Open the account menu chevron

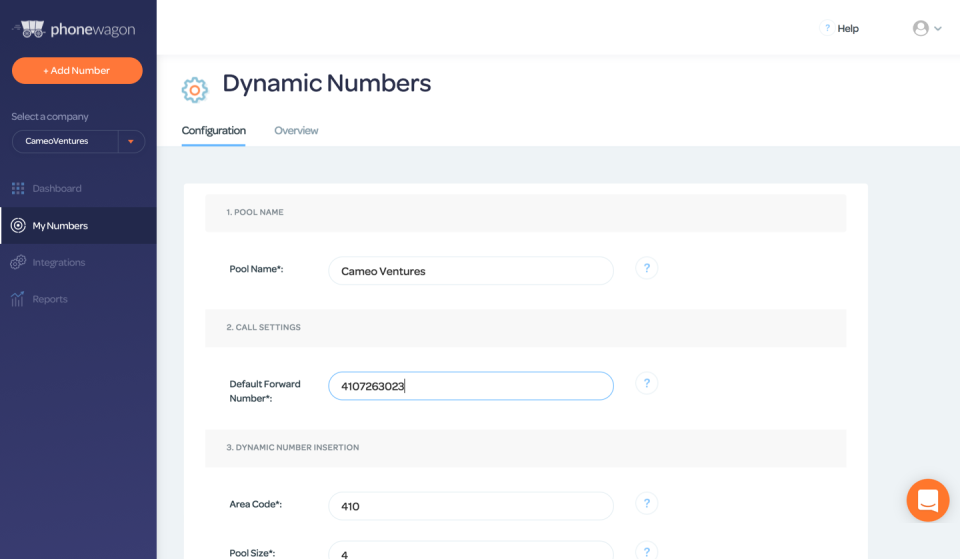[x=938, y=29]
